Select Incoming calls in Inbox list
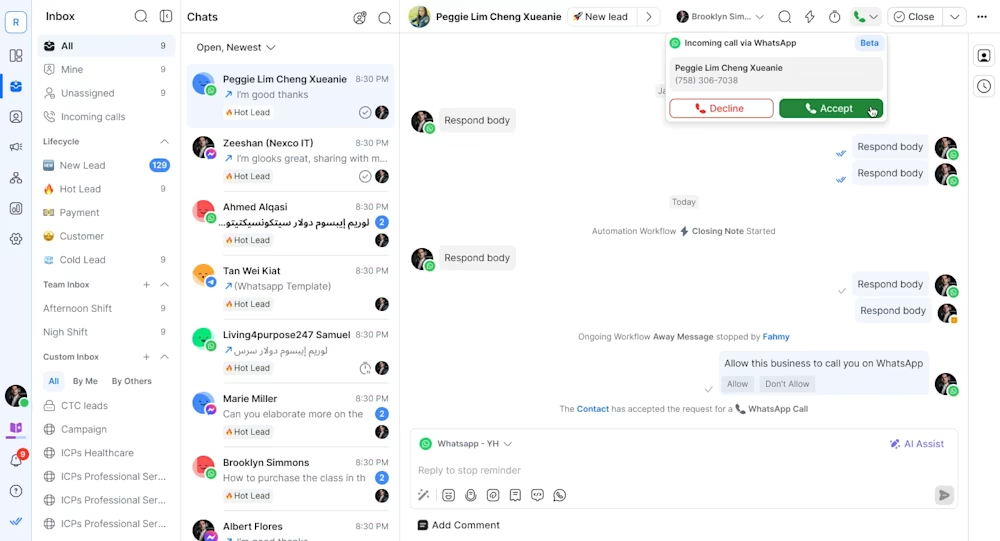The height and width of the screenshot is (541, 1000). pos(106,117)
